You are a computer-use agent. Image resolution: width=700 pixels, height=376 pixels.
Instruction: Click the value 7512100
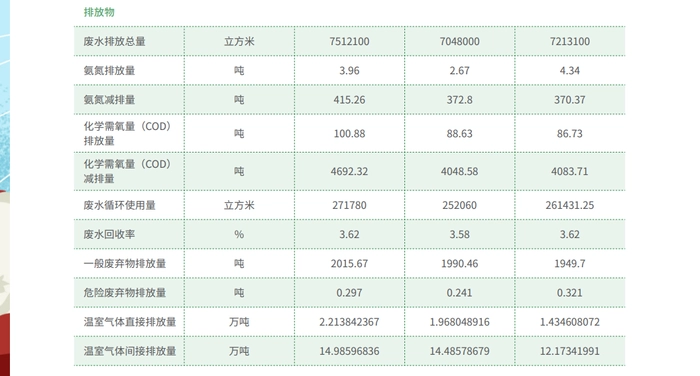click(x=349, y=42)
